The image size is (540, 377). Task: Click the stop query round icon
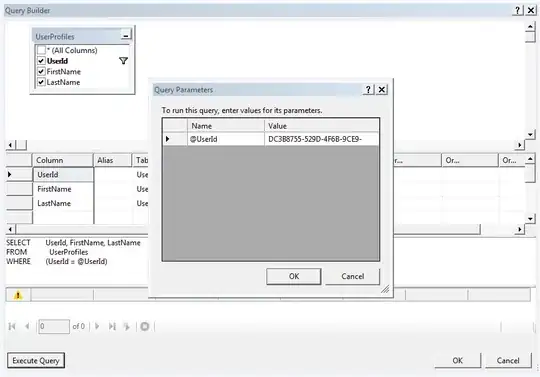tap(145, 326)
